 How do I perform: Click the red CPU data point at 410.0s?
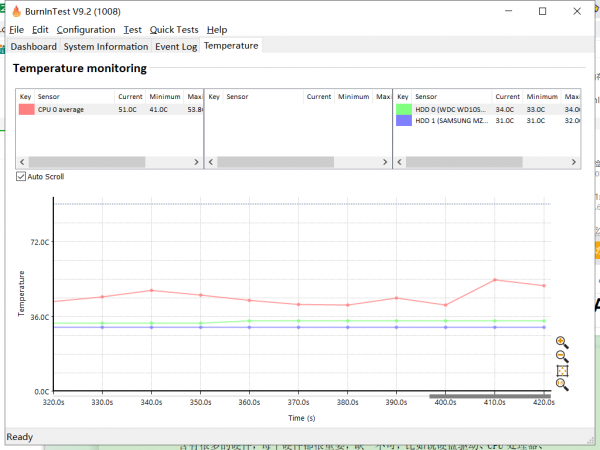pos(495,280)
